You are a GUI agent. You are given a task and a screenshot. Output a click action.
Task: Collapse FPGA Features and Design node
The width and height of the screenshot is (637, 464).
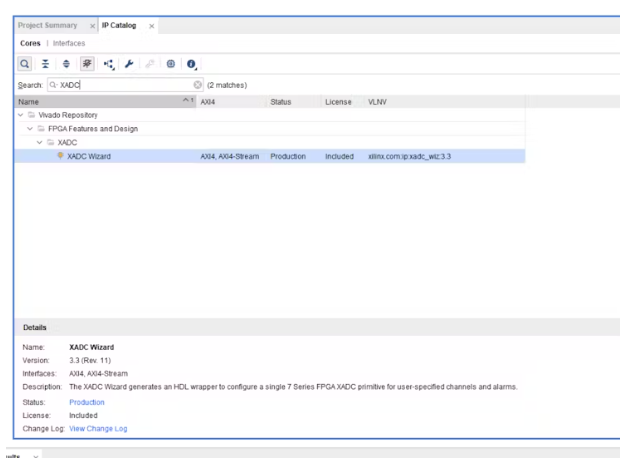30,128
